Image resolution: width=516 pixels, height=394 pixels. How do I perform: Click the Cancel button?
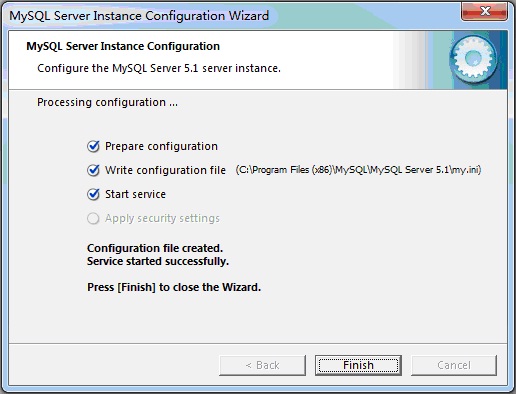pos(454,365)
